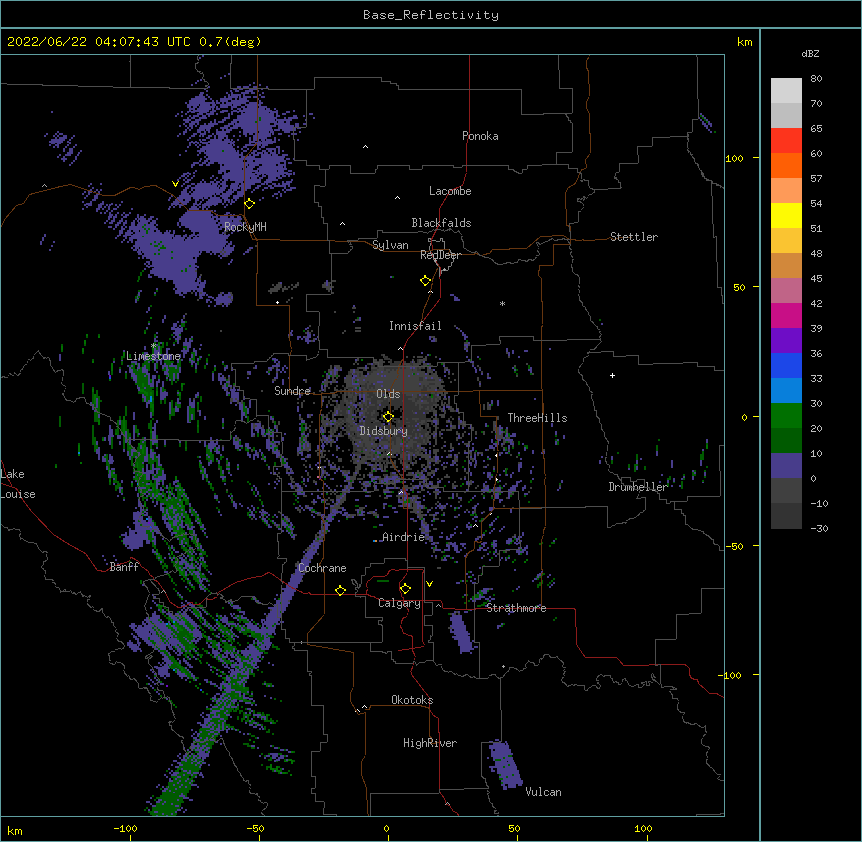Click the RockyMH label

click(245, 227)
